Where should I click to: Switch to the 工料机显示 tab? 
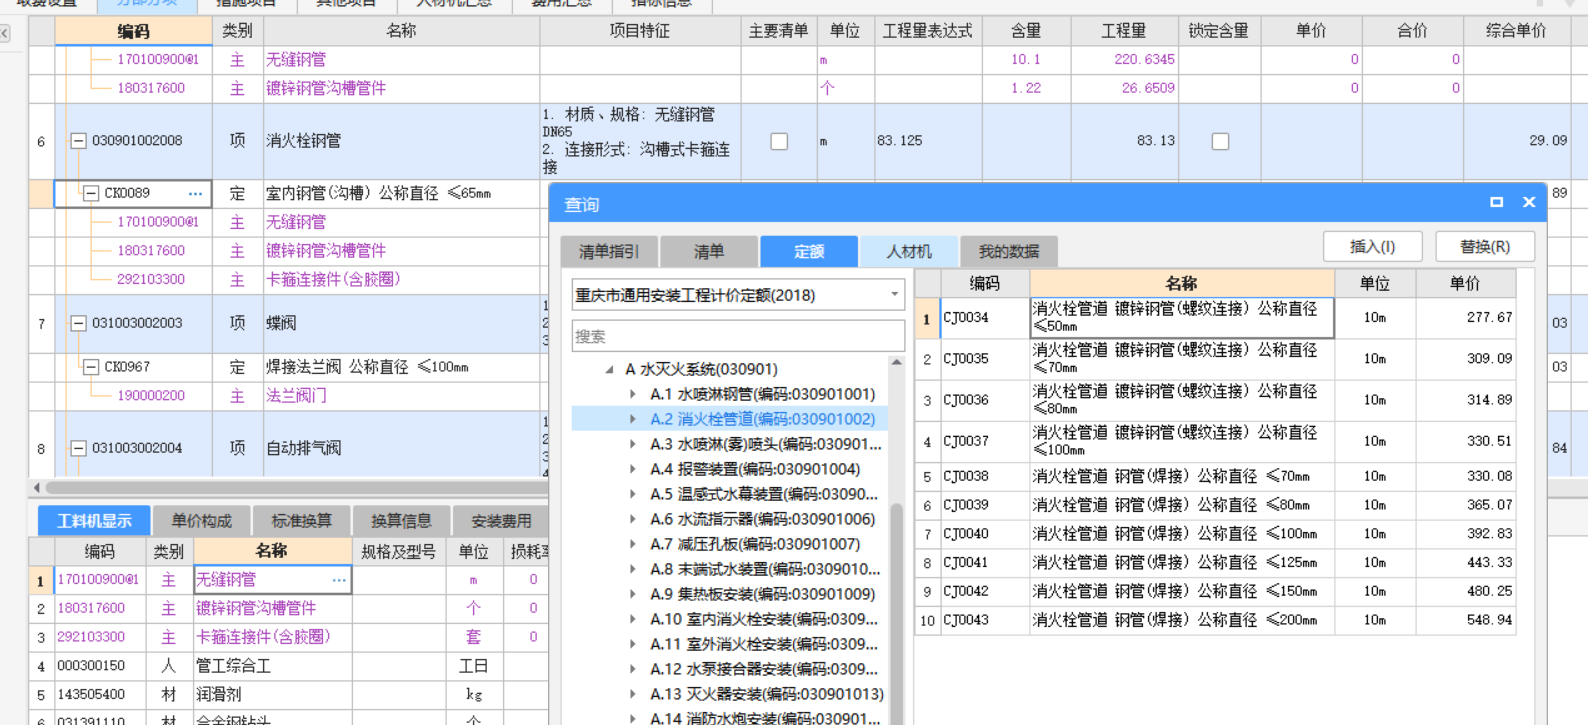[x=94, y=521]
